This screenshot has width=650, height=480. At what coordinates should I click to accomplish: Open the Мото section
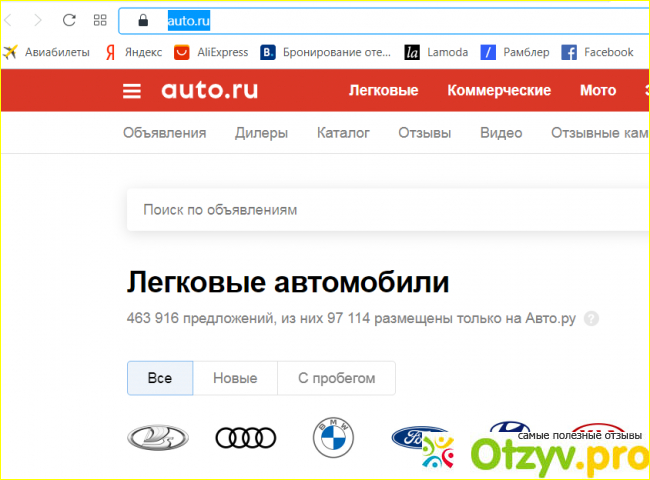[x=598, y=90]
